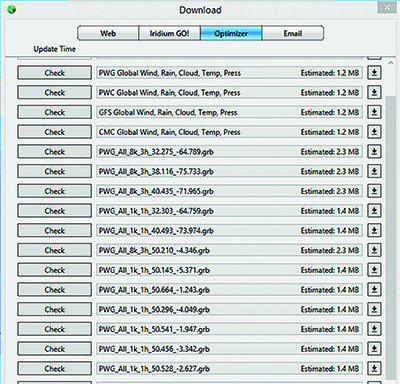Check update for PWG_All_1k_1h_50.664_-1.243.grb
Screen dimensions: 400x384
point(55,290)
